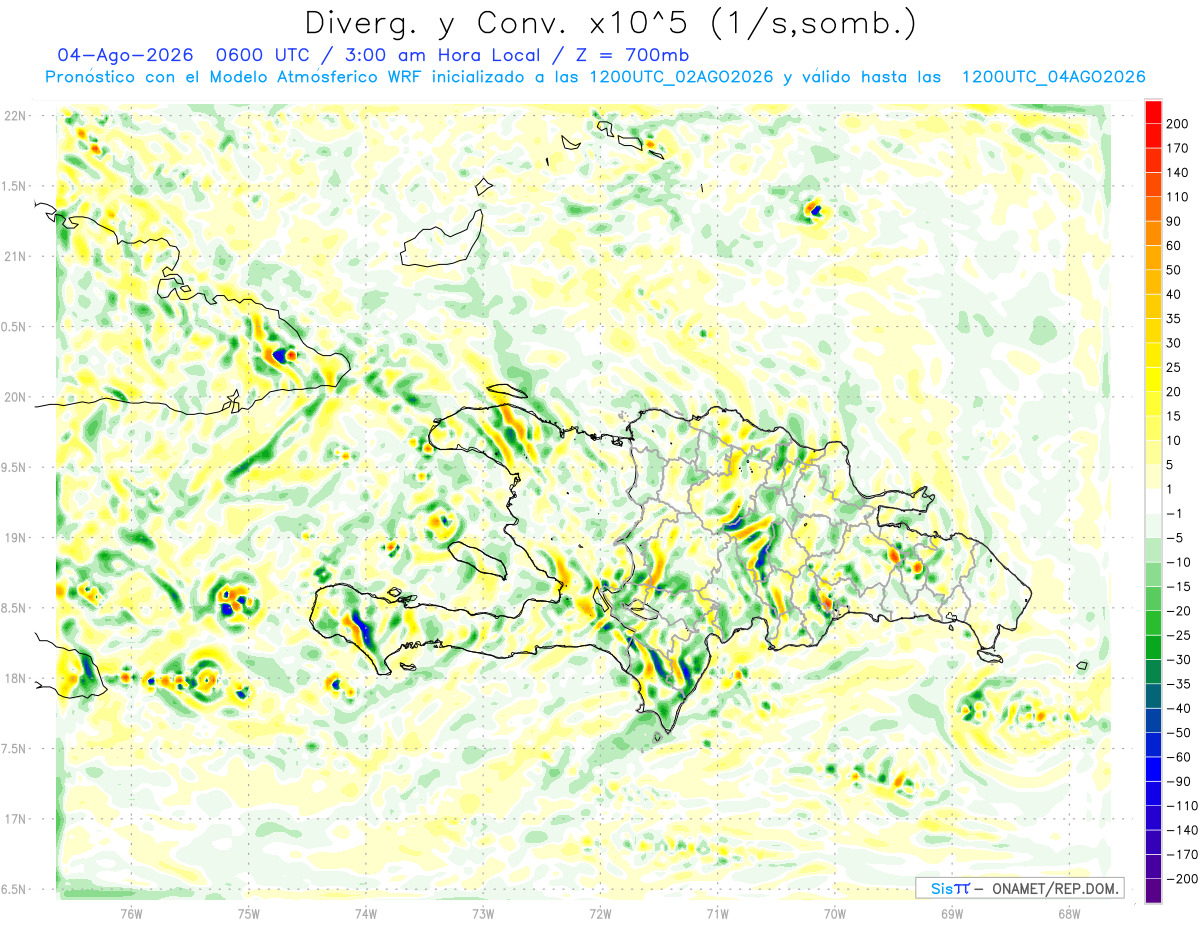Select the colorbar value 60
The image size is (1200, 927).
click(1175, 246)
